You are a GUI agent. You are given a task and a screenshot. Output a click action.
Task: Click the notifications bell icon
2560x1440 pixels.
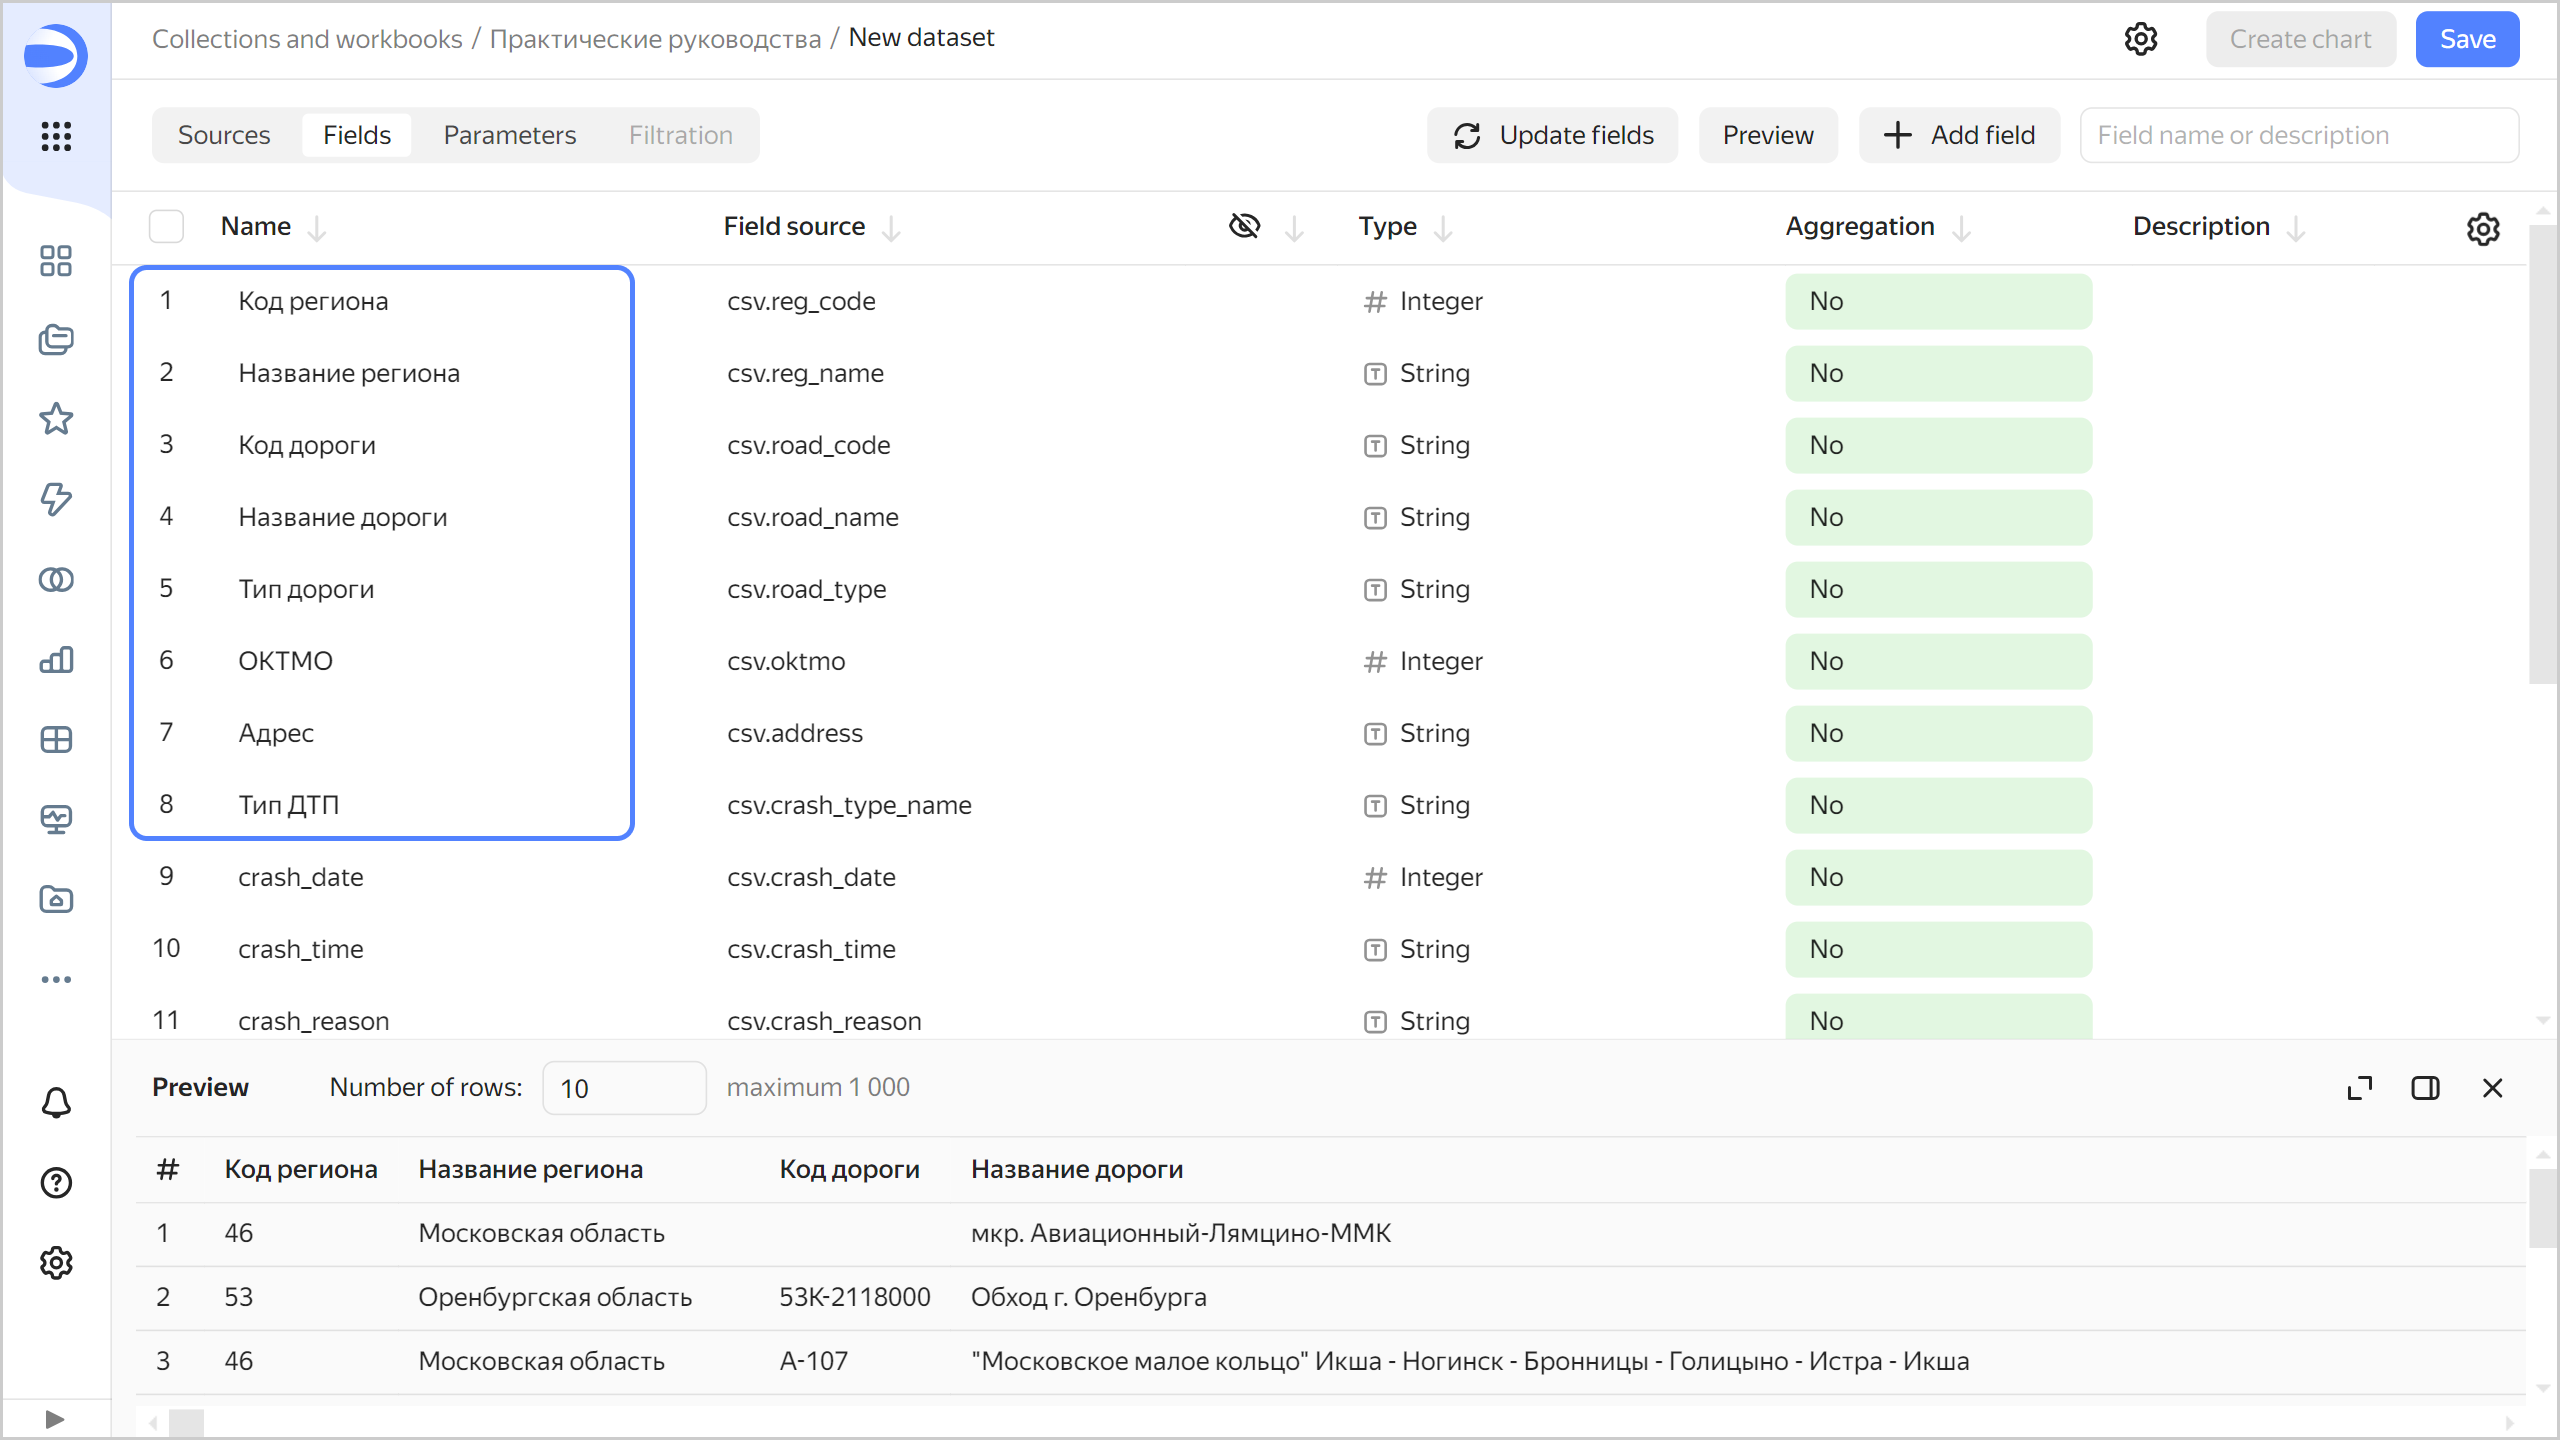click(56, 1103)
